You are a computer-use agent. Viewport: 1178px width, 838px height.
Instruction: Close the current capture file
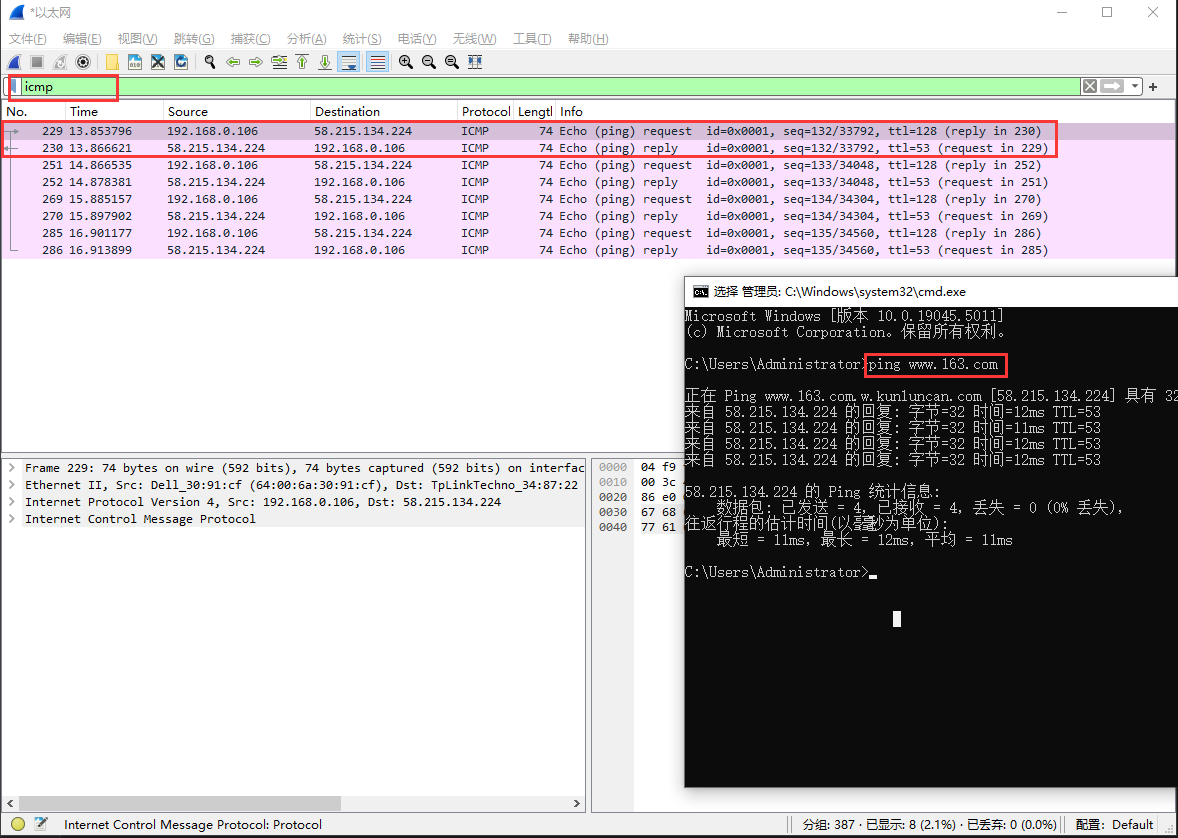[x=158, y=62]
